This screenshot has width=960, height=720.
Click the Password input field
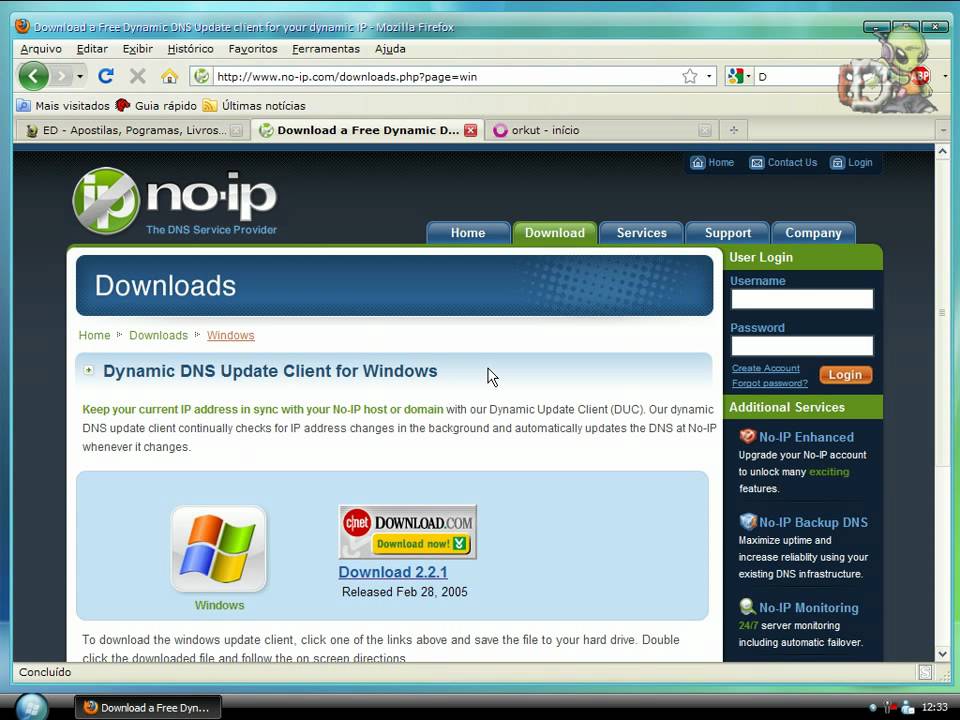[x=802, y=346]
